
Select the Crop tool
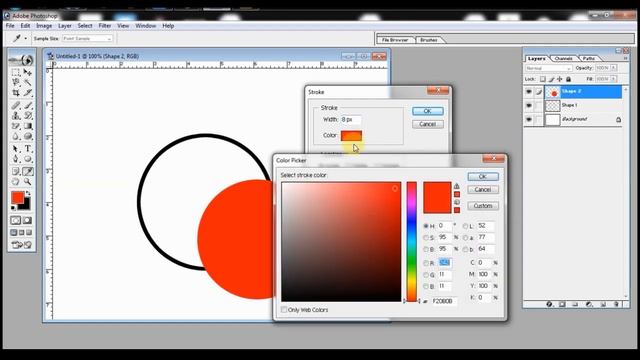pos(16,93)
